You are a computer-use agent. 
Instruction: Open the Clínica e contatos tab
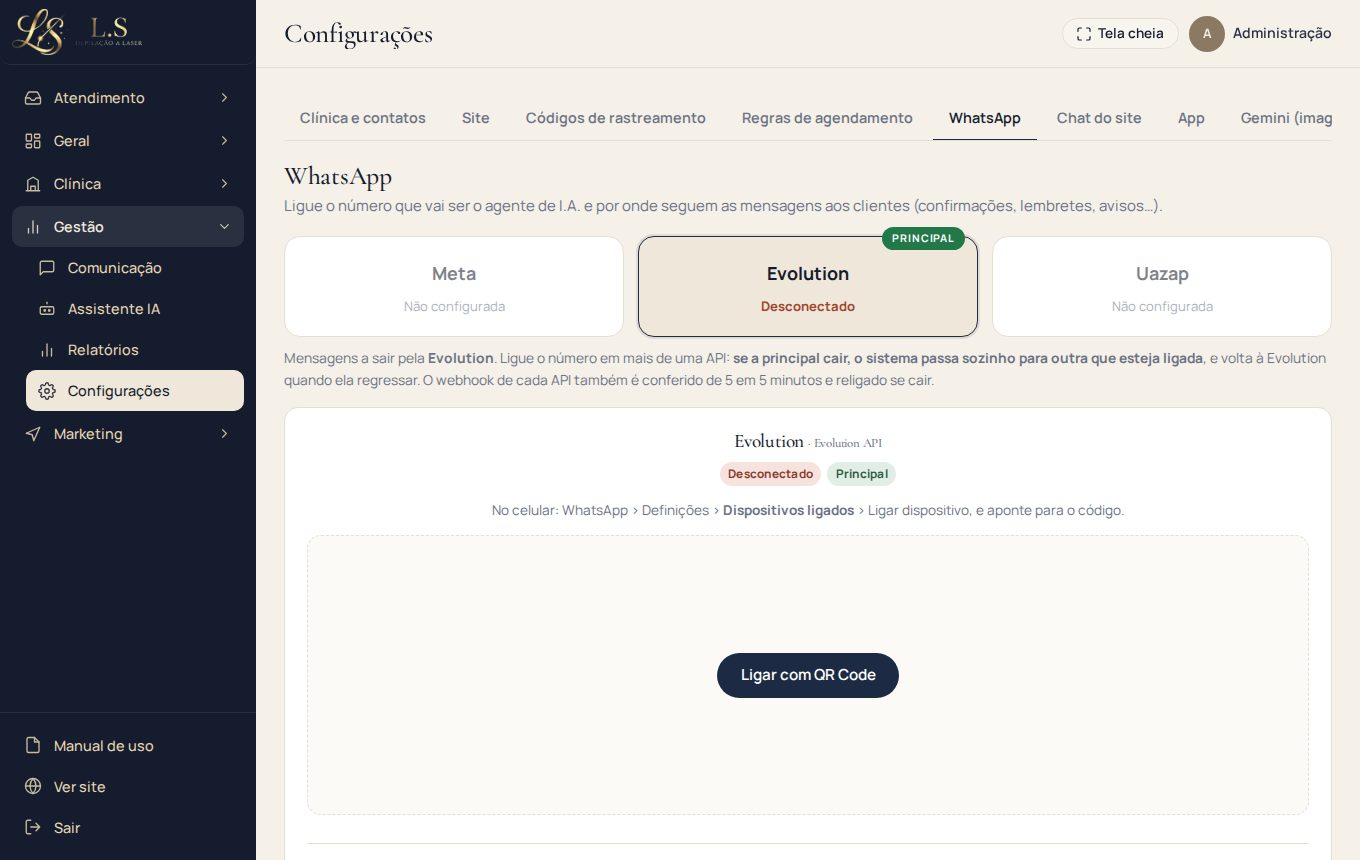363,118
